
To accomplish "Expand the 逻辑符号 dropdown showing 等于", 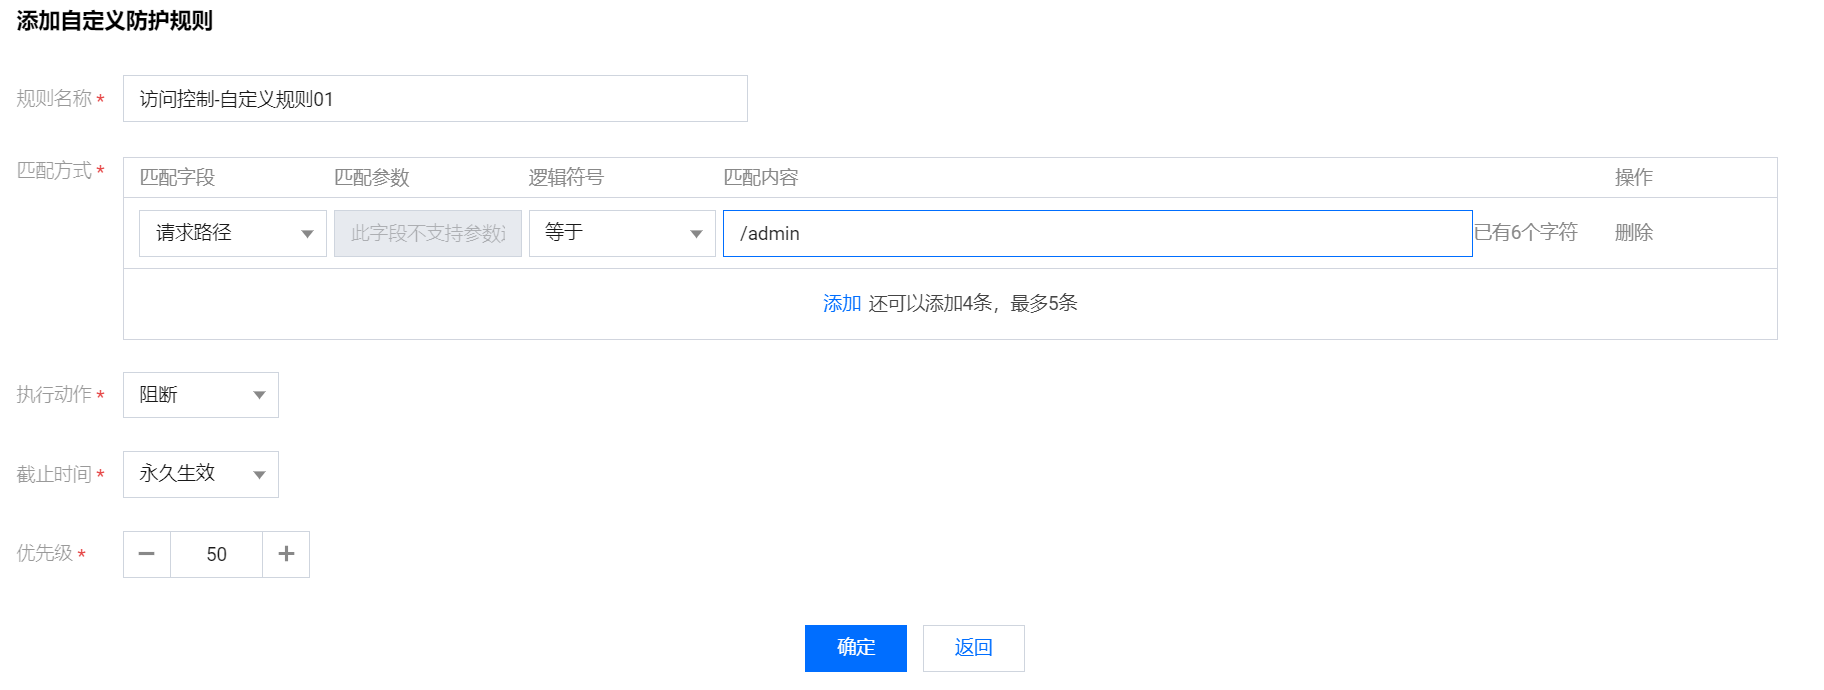I will click(610, 233).
